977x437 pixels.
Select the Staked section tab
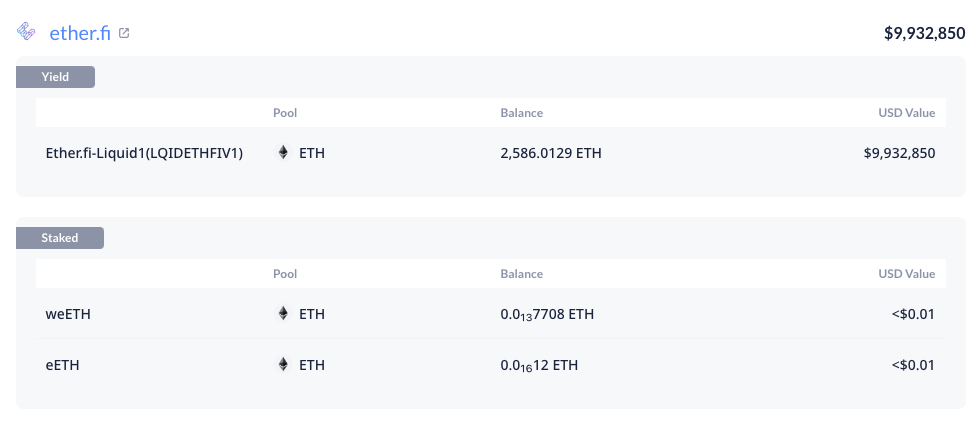60,238
